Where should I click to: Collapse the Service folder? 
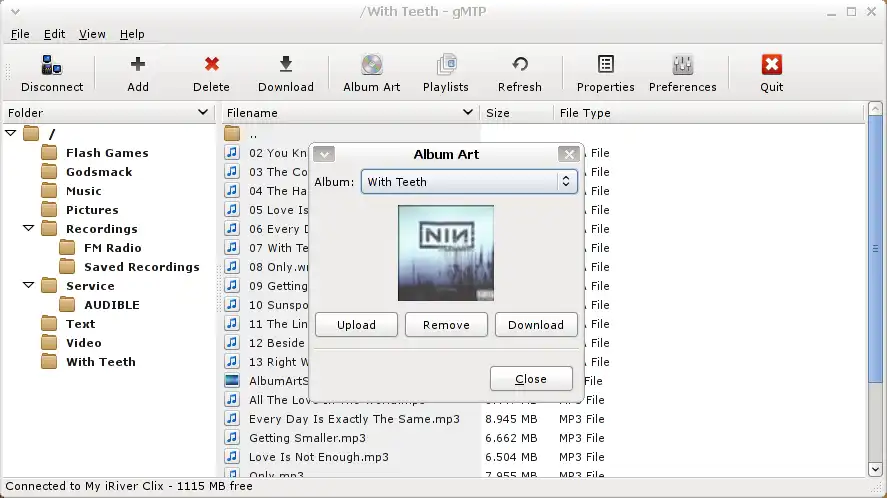28,285
